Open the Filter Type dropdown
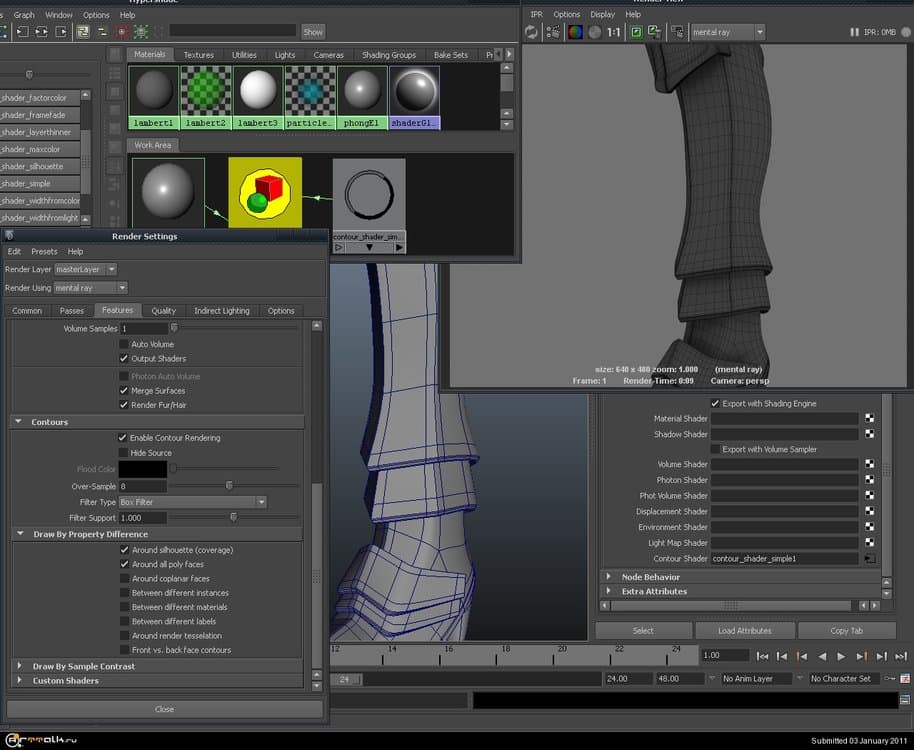 (192, 502)
